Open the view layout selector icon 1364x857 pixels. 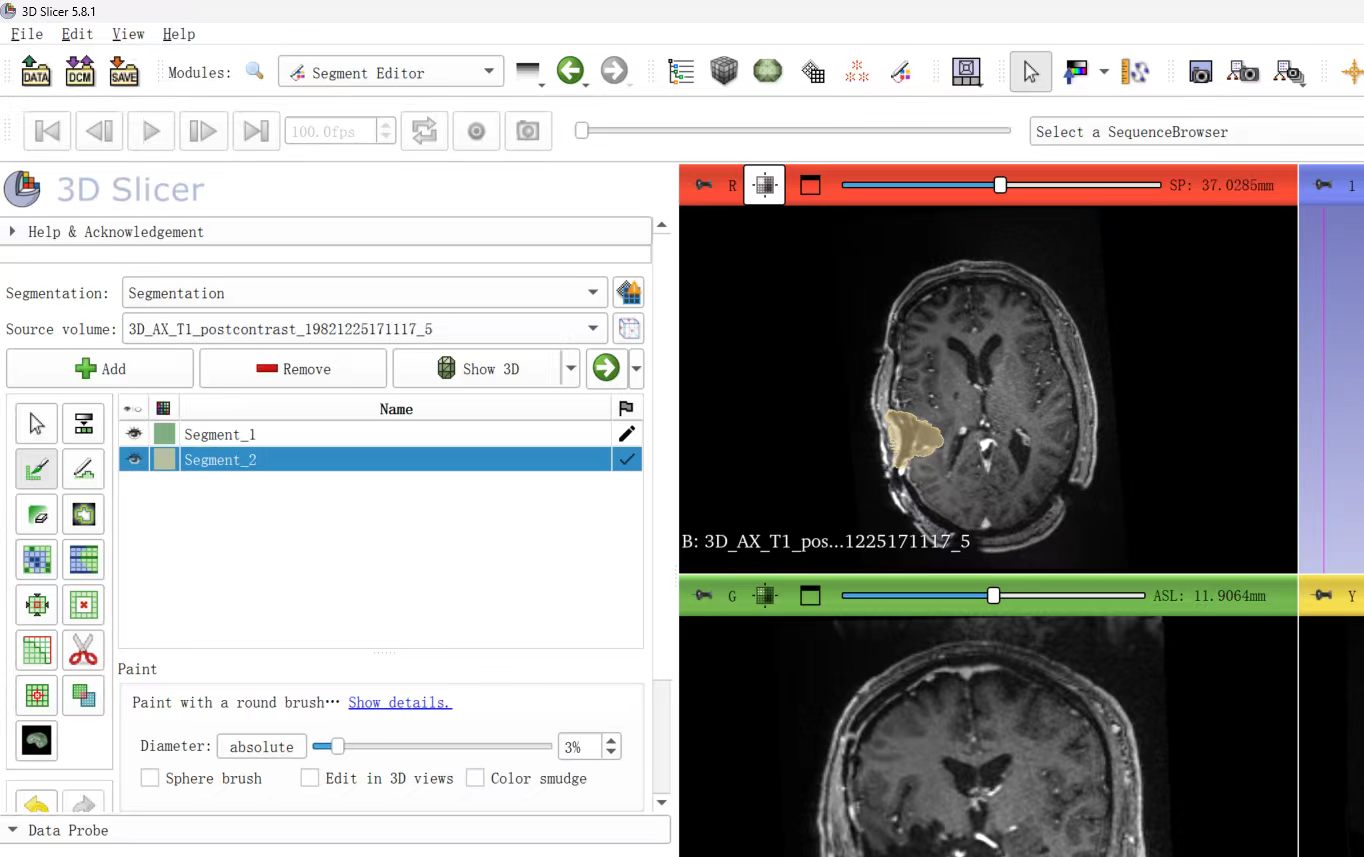tap(966, 72)
